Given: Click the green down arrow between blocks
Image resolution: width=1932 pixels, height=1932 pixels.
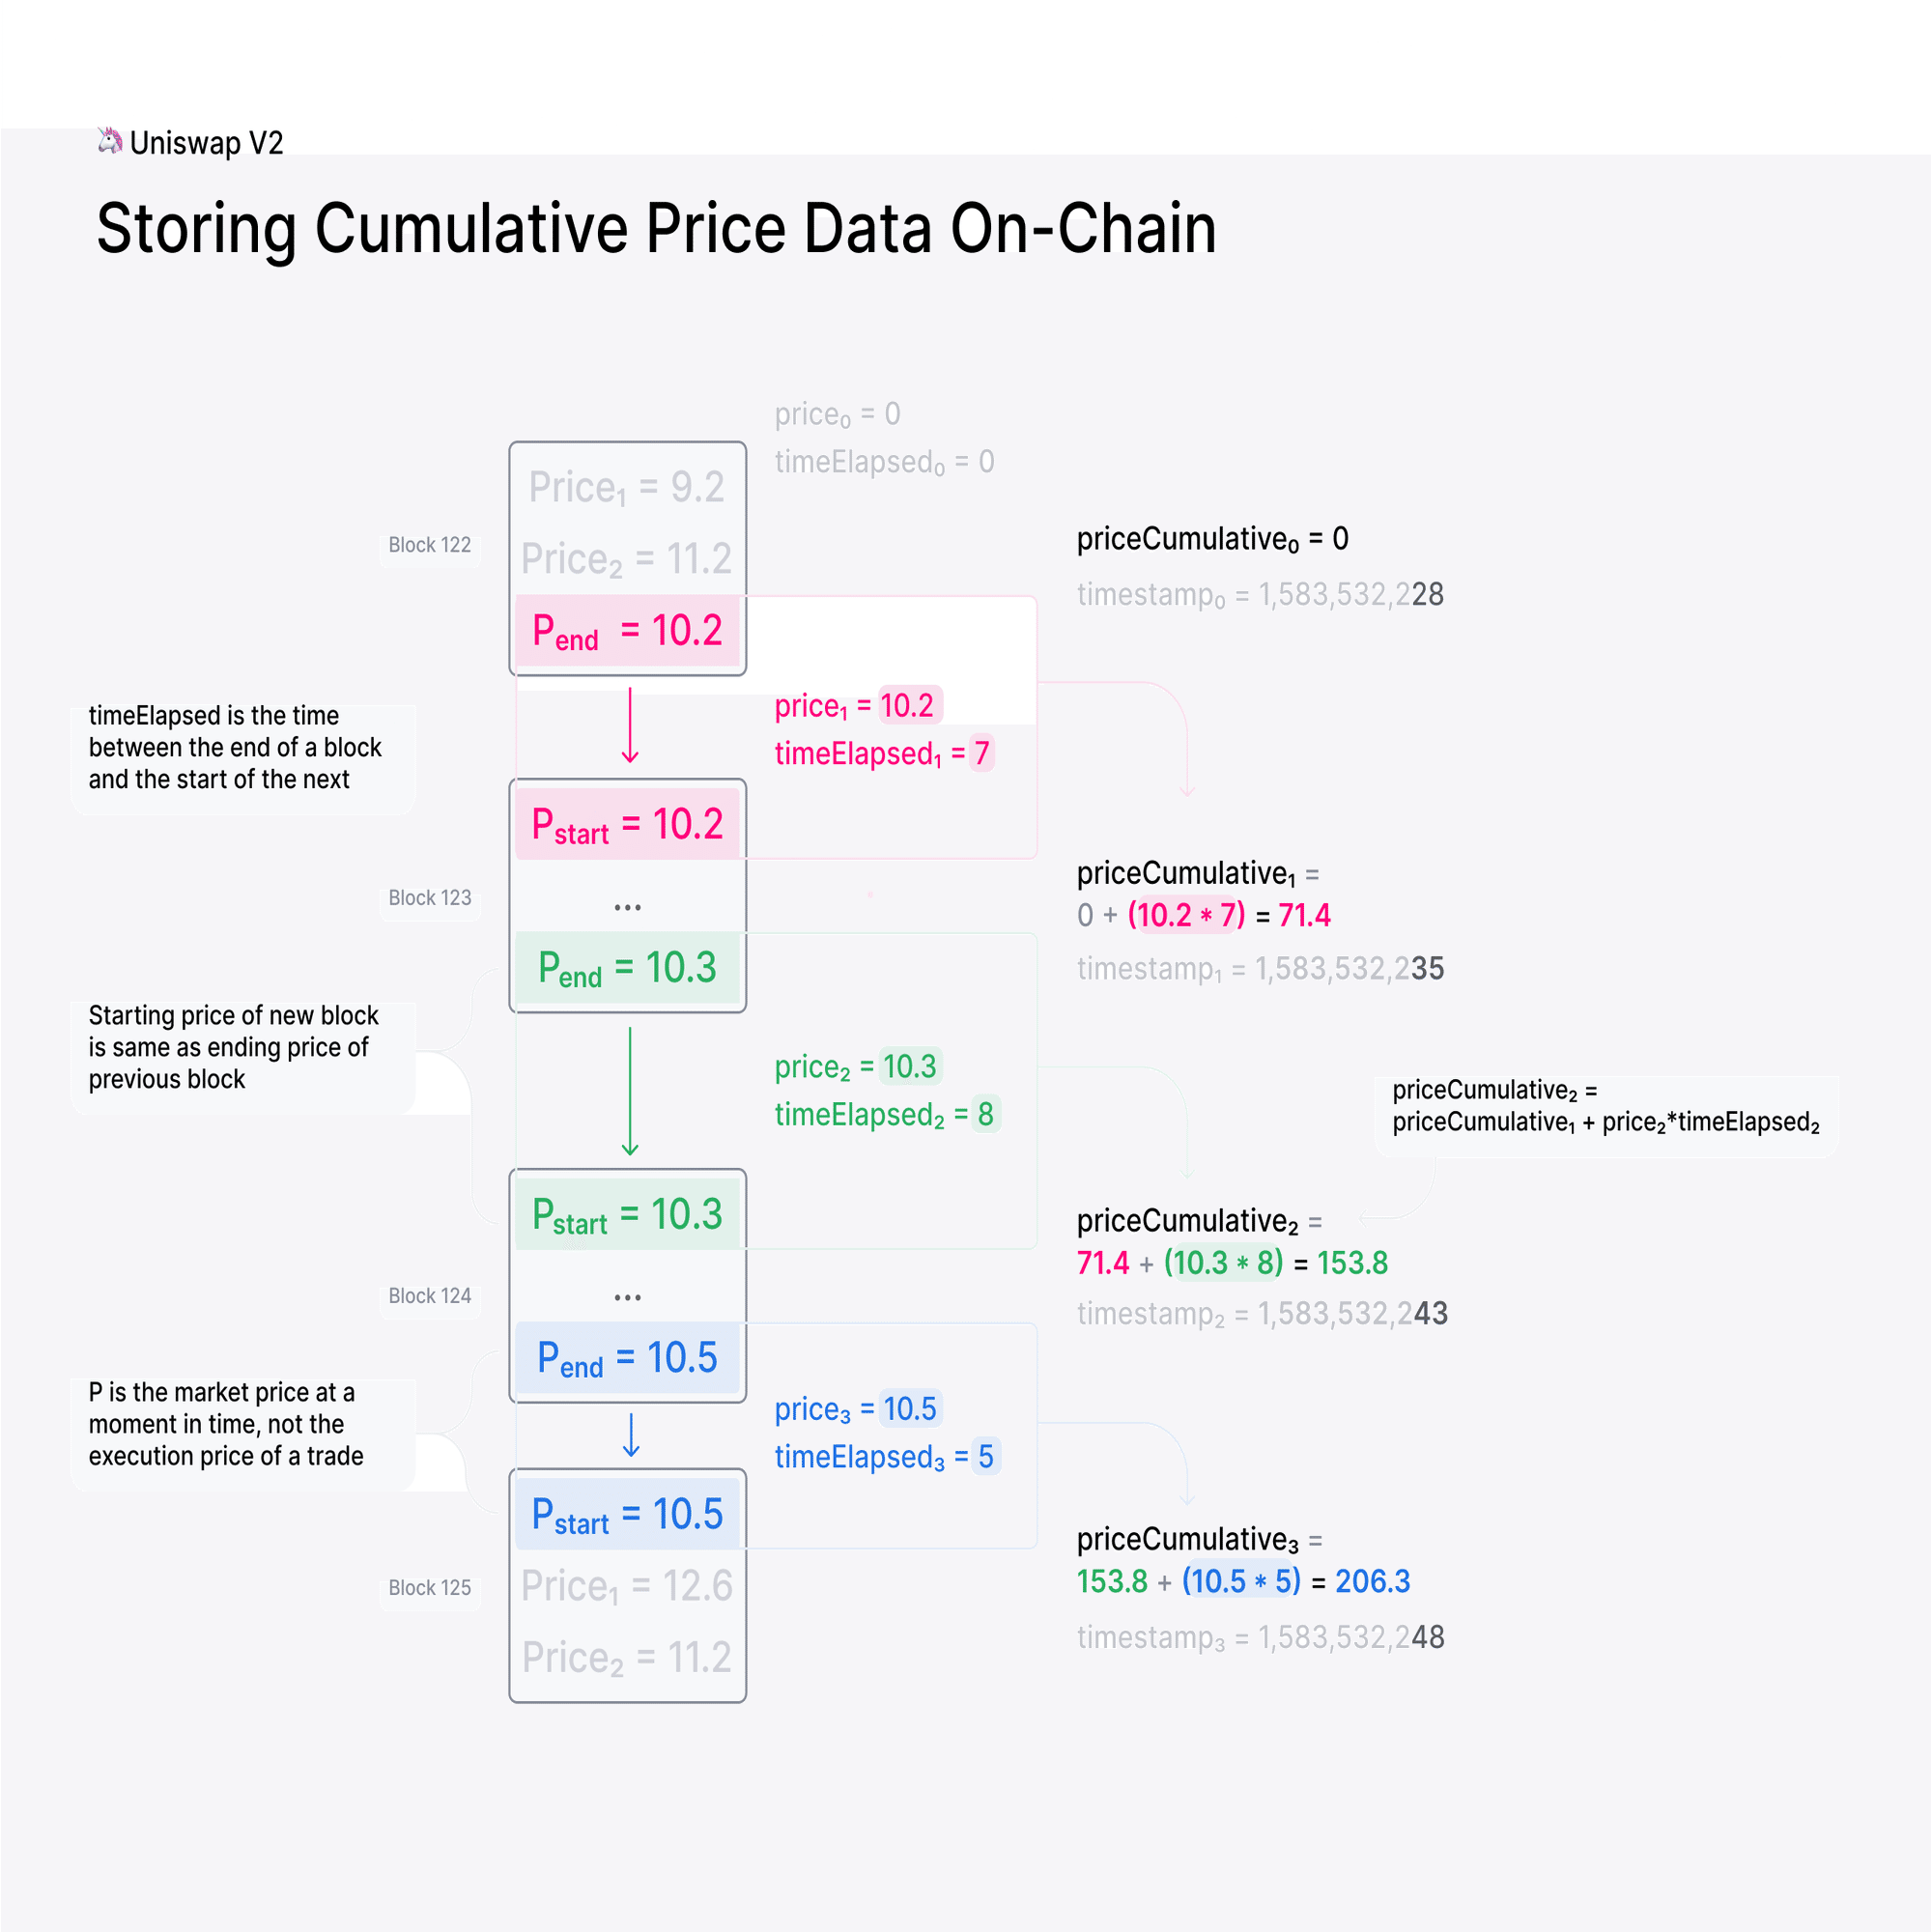Looking at the screenshot, I should tap(630, 1092).
